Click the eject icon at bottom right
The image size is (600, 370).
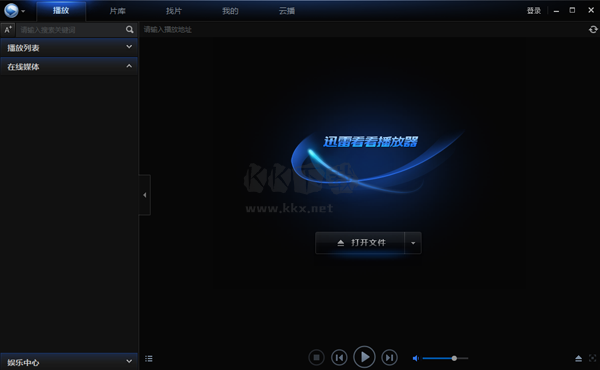tap(579, 359)
